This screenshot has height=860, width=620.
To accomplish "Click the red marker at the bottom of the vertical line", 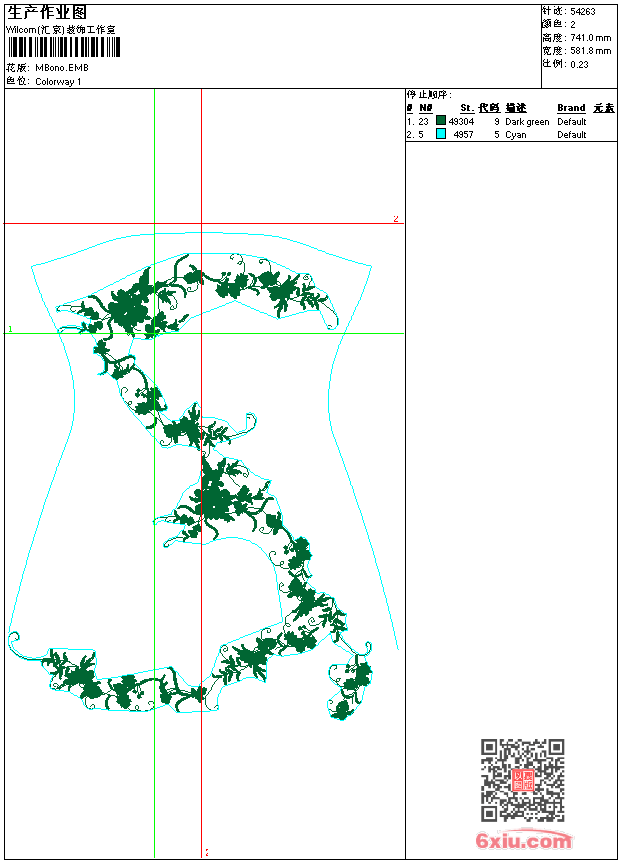I will [207, 853].
